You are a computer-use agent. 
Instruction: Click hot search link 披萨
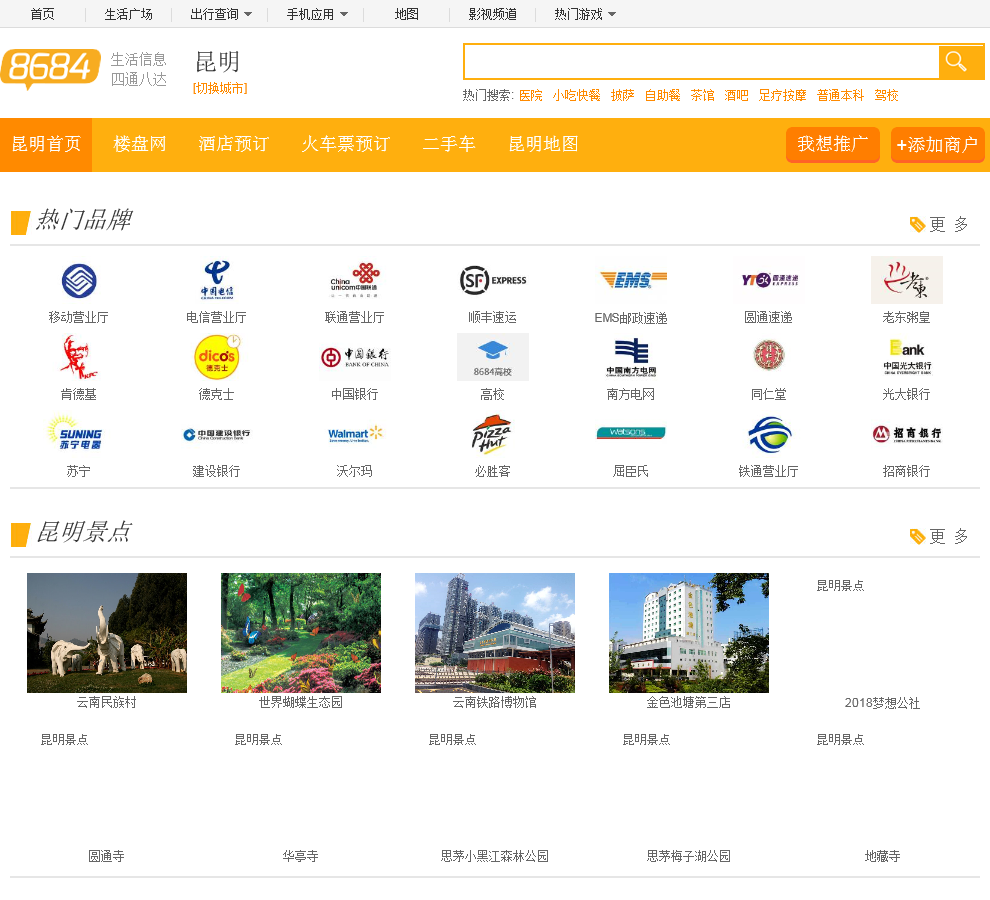point(622,95)
